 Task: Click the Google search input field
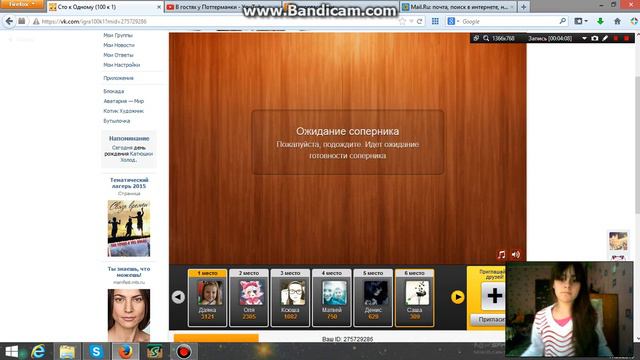click(x=509, y=21)
